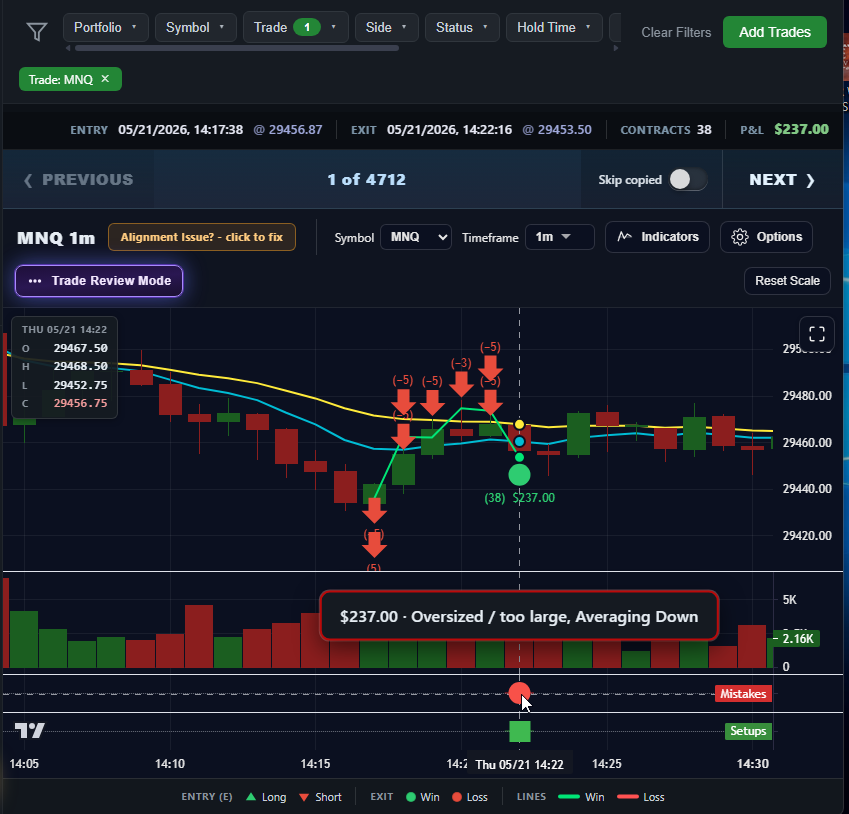
Task: Click the mistakes tooltip Oversized / too large
Action: (519, 616)
